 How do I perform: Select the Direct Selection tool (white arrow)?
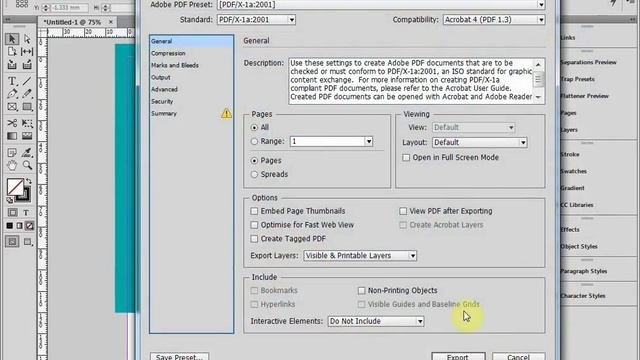tap(27, 39)
